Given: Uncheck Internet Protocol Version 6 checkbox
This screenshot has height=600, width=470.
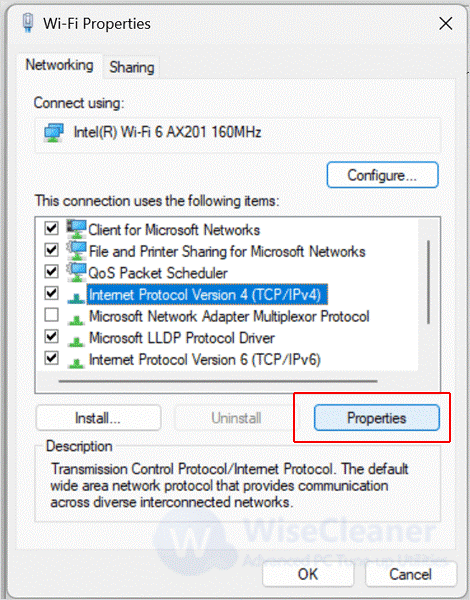Looking at the screenshot, I should tap(51, 359).
